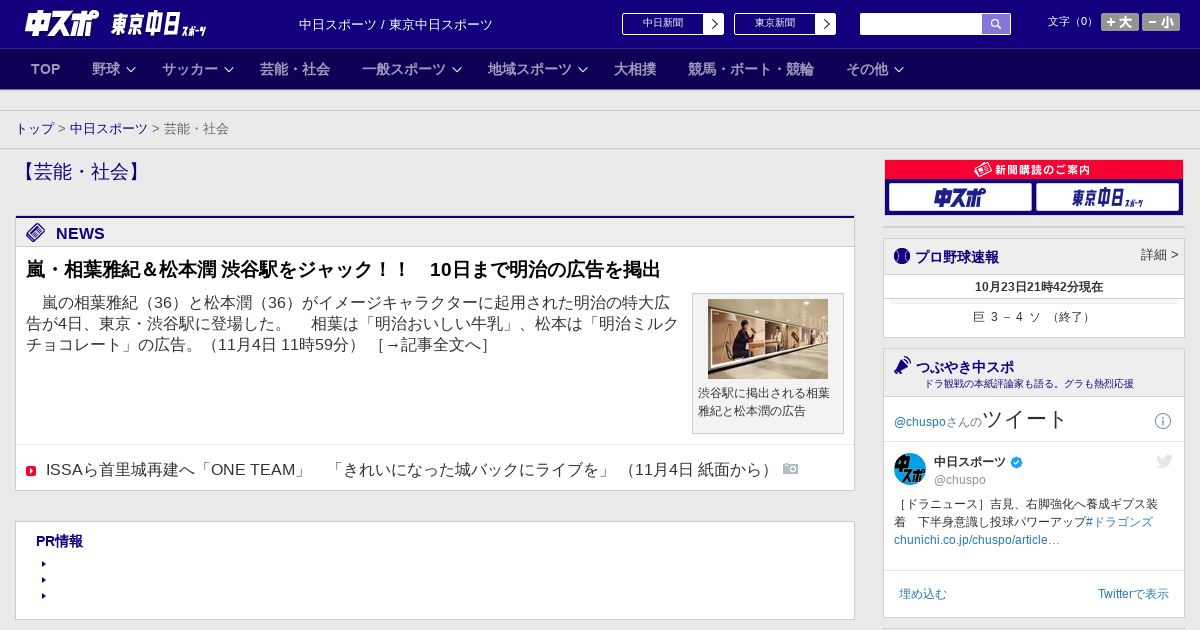
Task: Click the arrow beside 中日新聞
Action: click(x=714, y=24)
